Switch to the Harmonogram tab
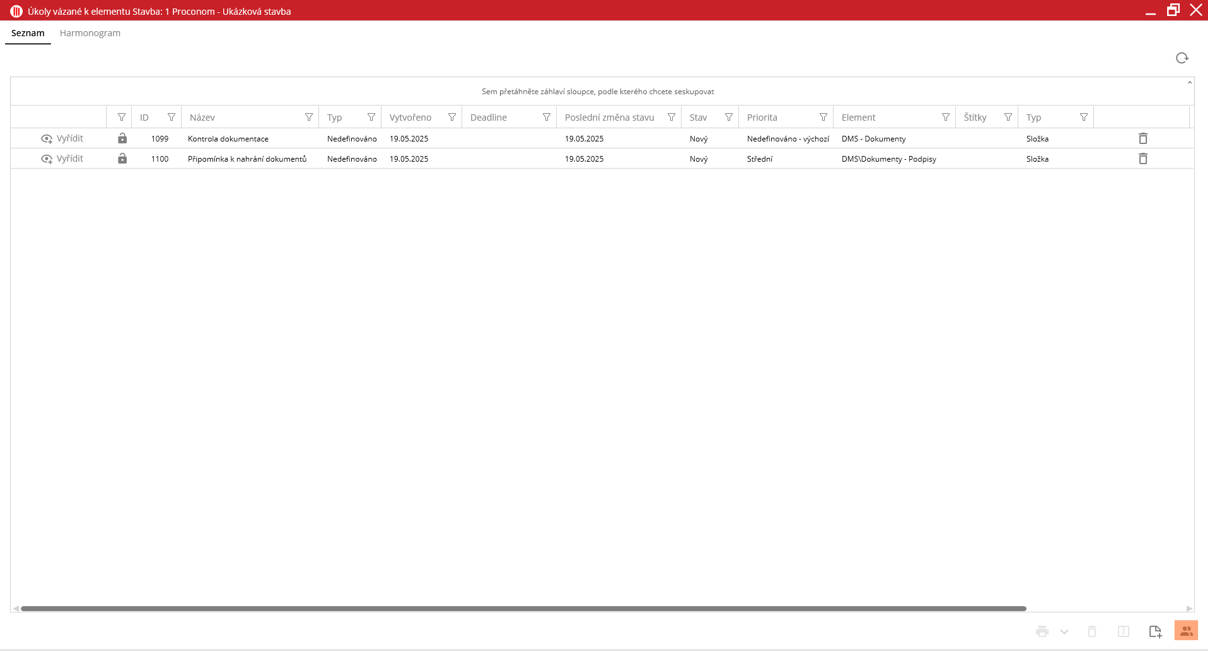This screenshot has height=651, width=1208. [x=90, y=33]
